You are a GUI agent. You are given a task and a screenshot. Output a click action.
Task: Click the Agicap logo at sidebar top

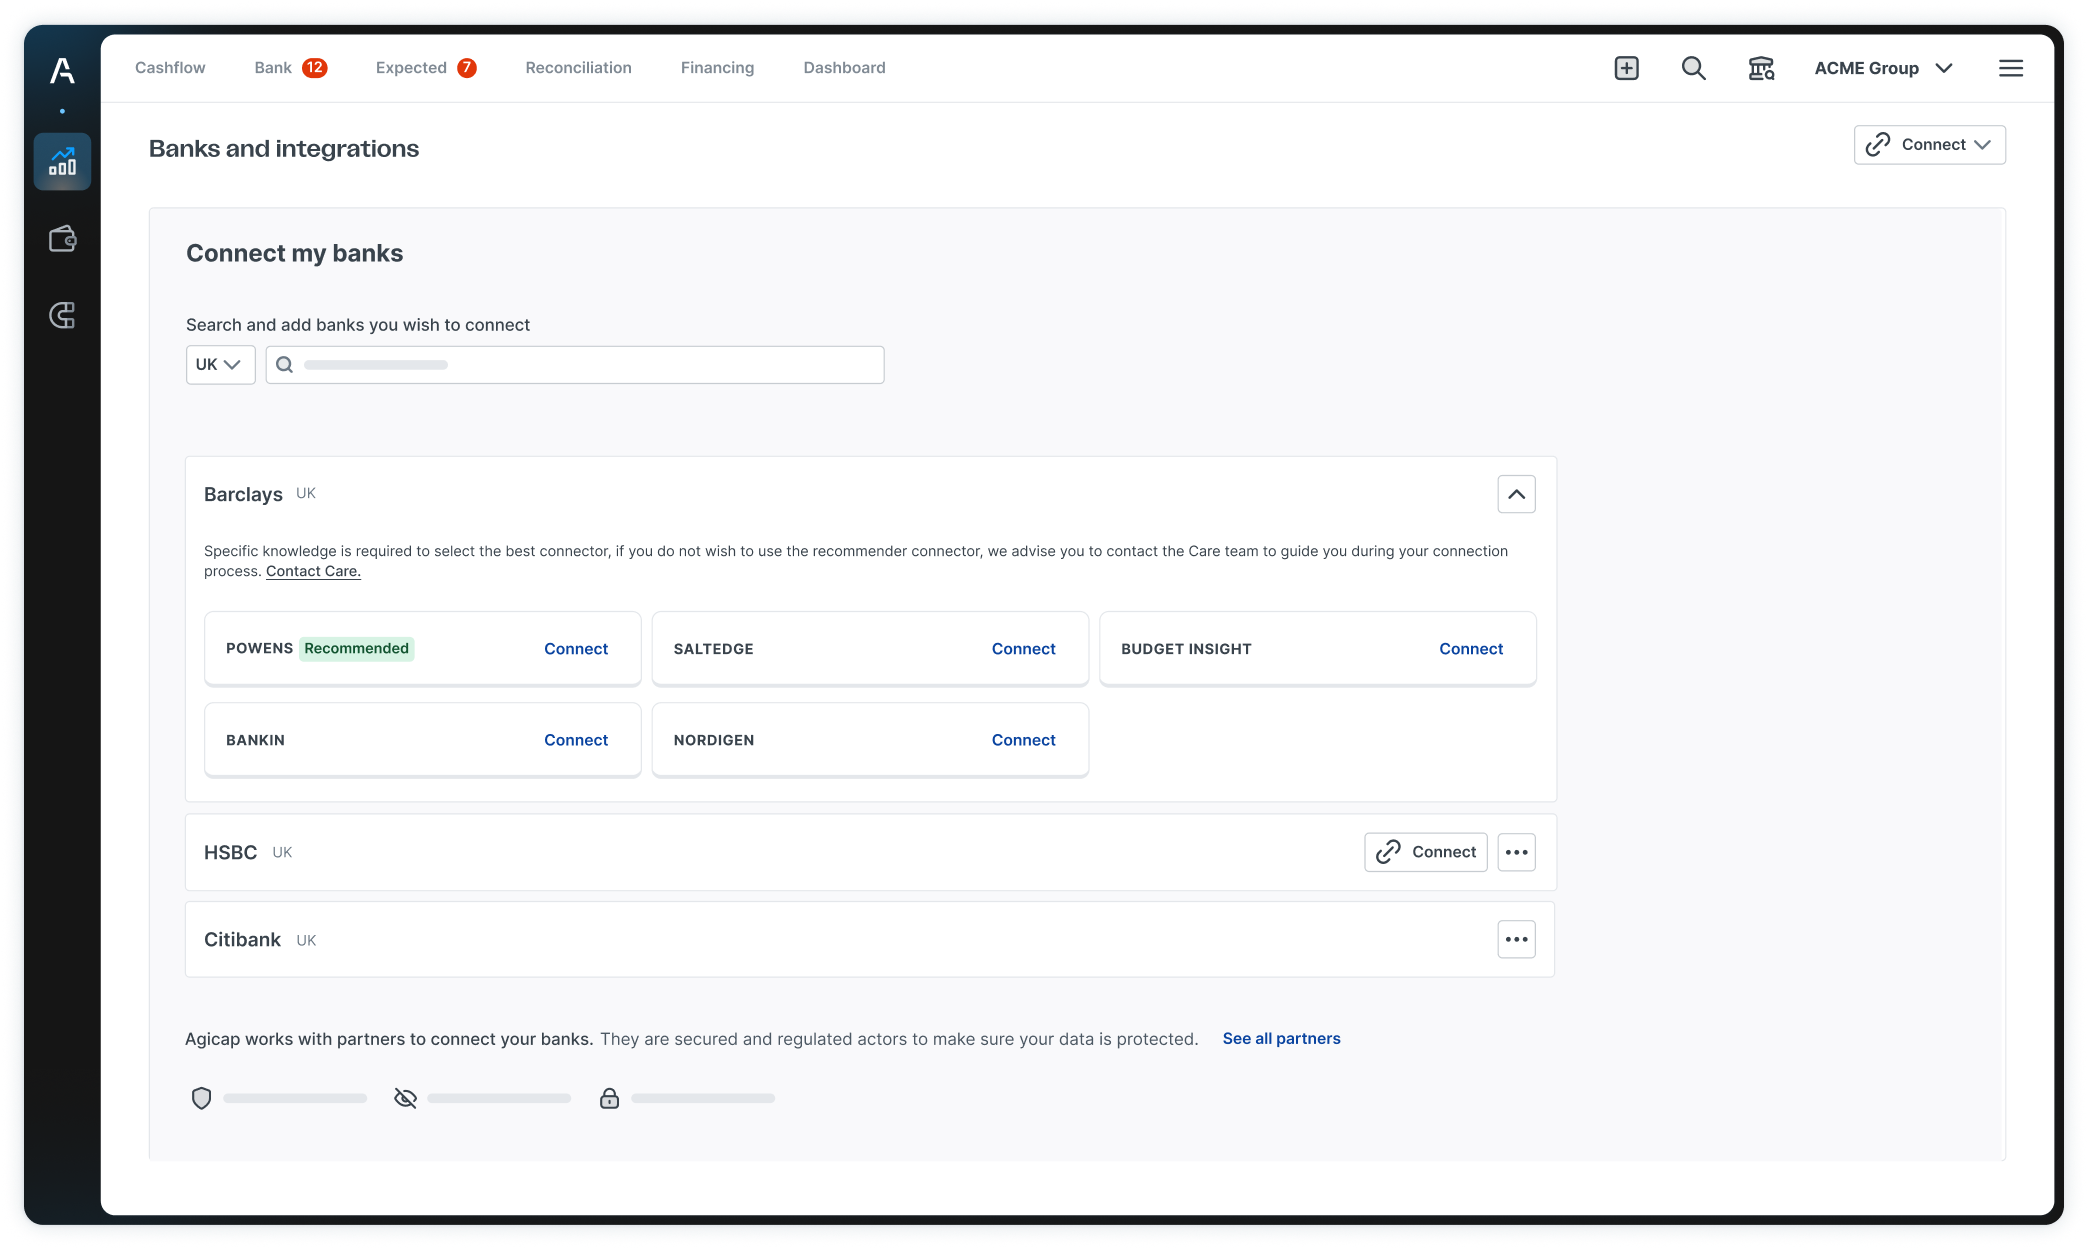(x=61, y=71)
